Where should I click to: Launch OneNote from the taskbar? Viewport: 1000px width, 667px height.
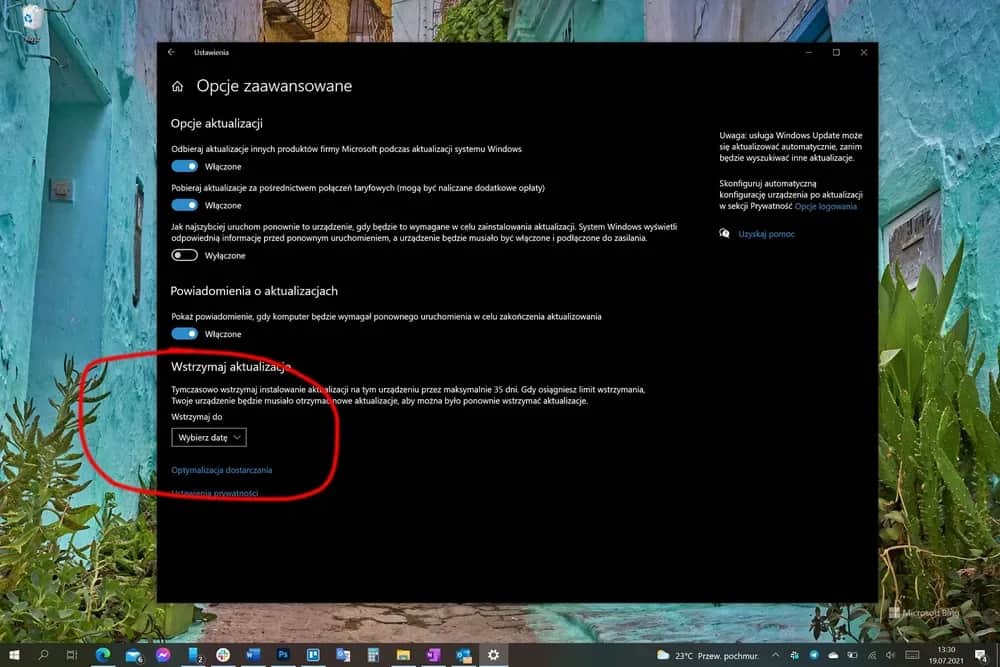[434, 656]
